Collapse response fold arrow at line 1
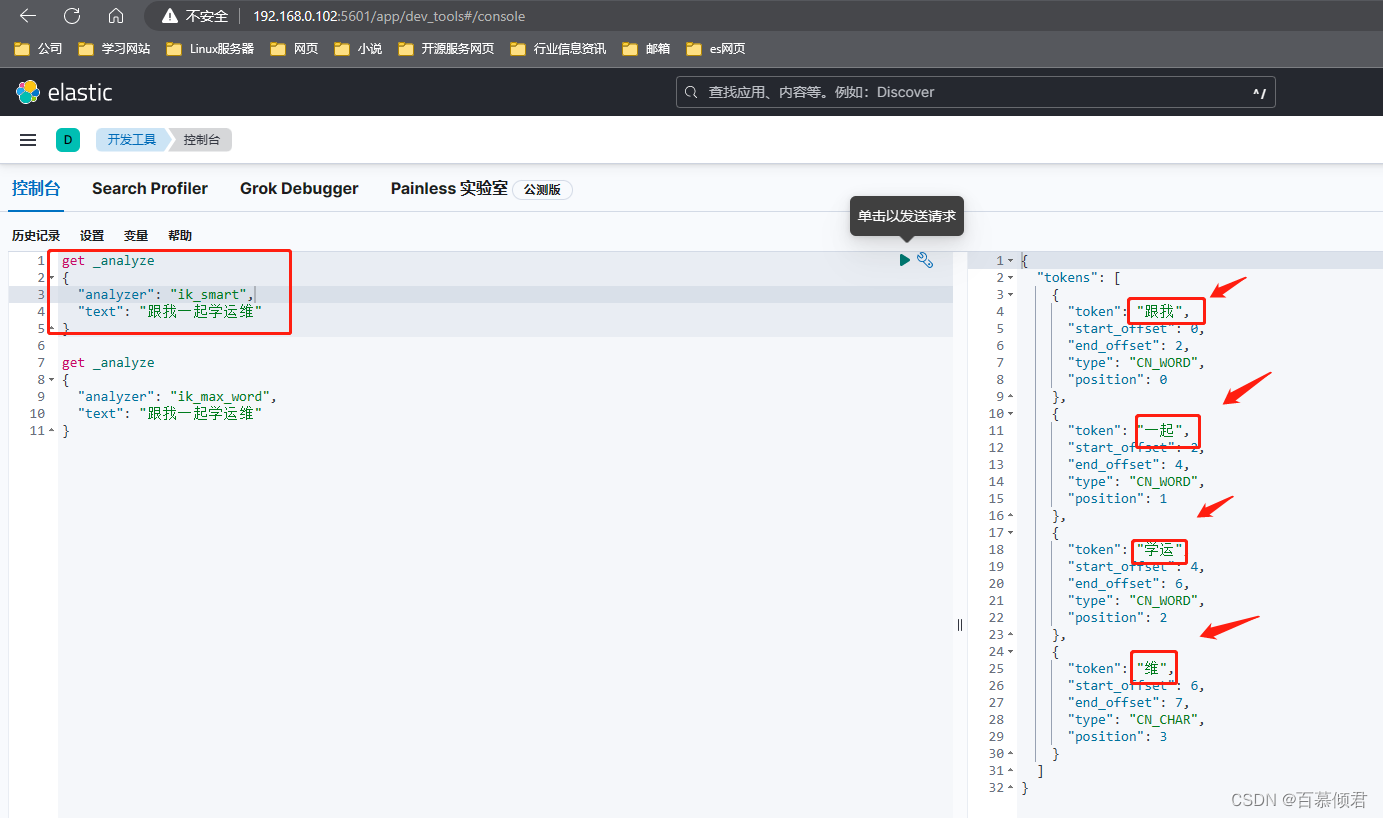1383x818 pixels. [1011, 261]
